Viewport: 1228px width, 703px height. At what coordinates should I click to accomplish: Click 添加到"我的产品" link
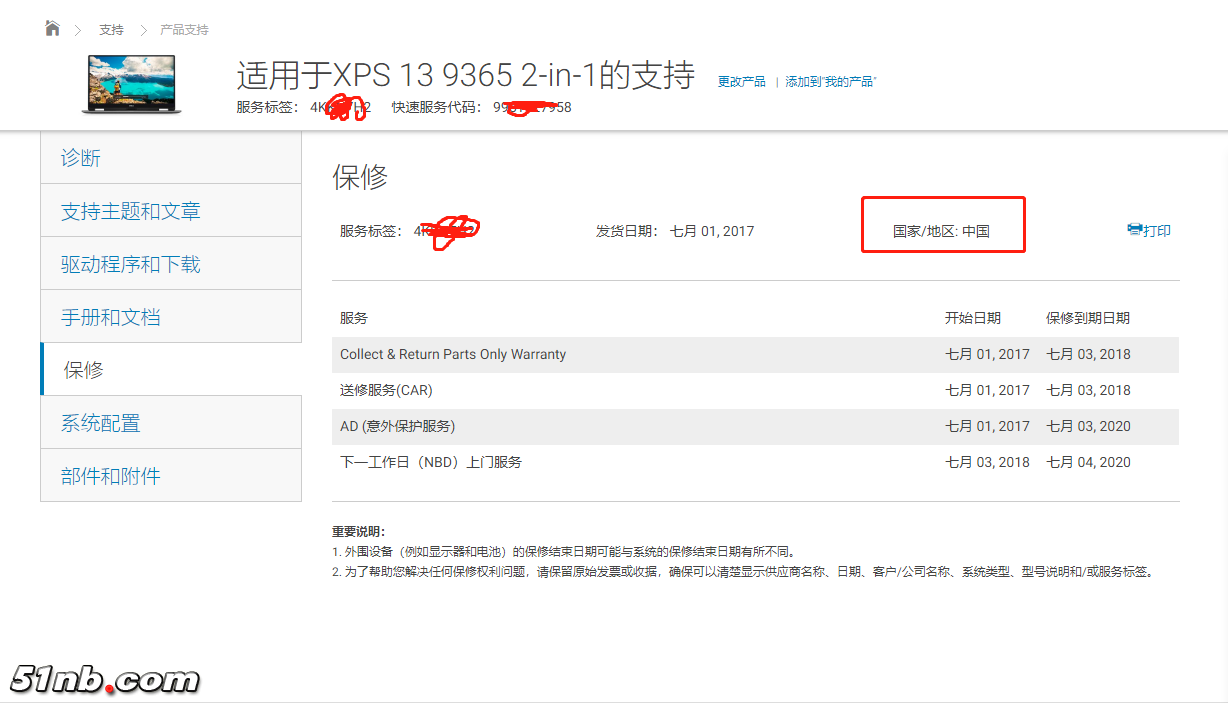[830, 82]
